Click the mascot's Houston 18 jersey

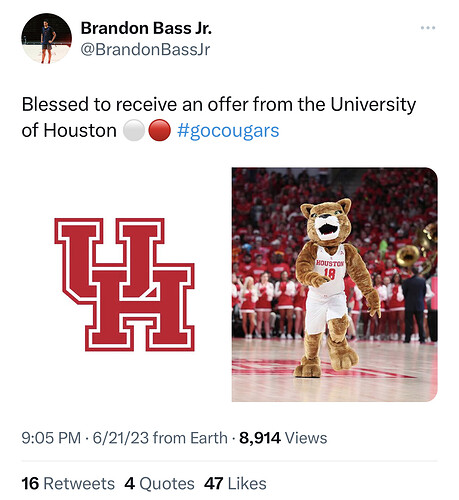click(x=328, y=268)
